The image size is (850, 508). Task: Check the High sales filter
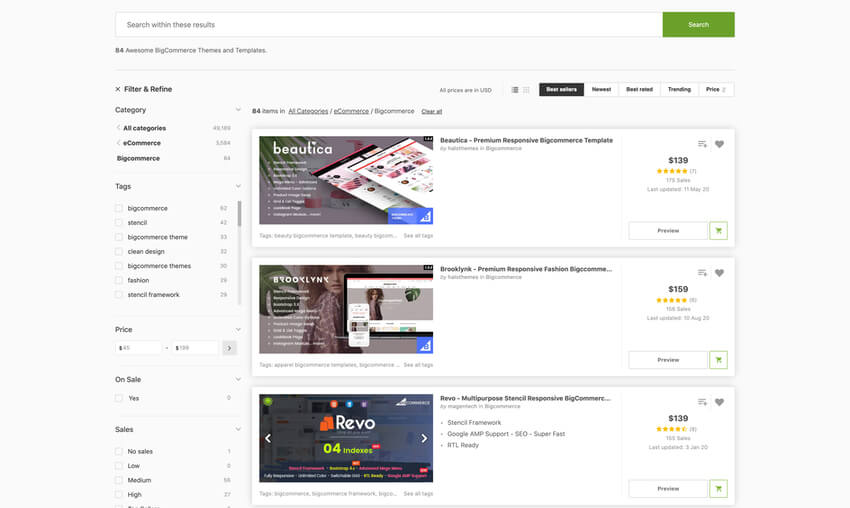click(119, 494)
